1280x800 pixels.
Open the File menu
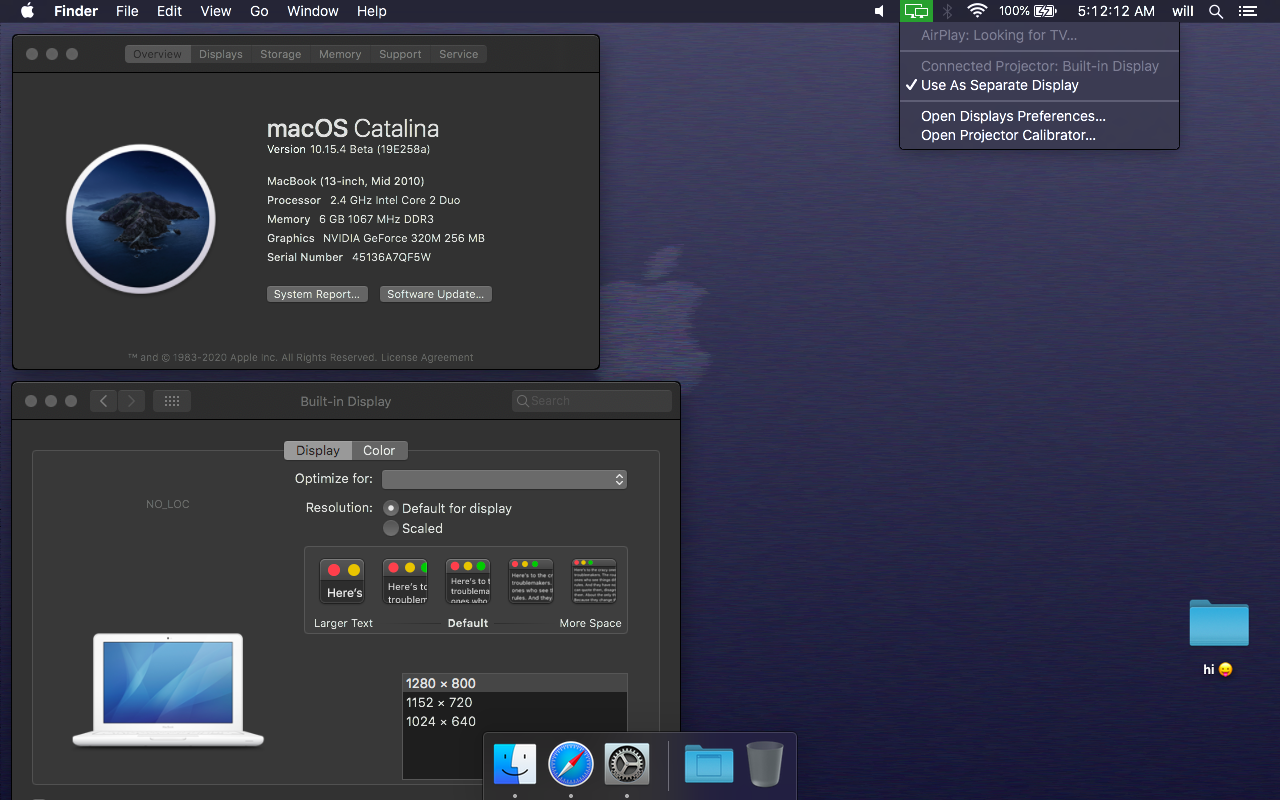127,11
